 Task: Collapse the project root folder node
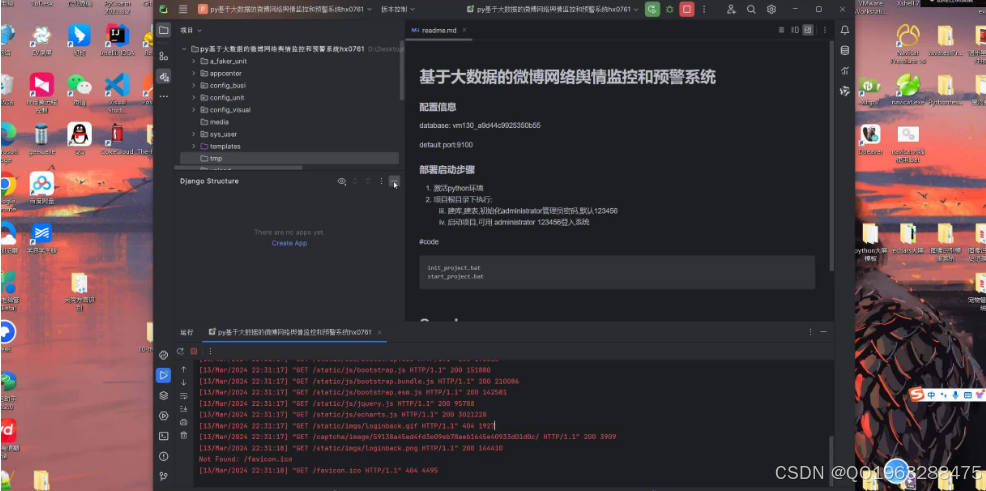click(x=184, y=49)
